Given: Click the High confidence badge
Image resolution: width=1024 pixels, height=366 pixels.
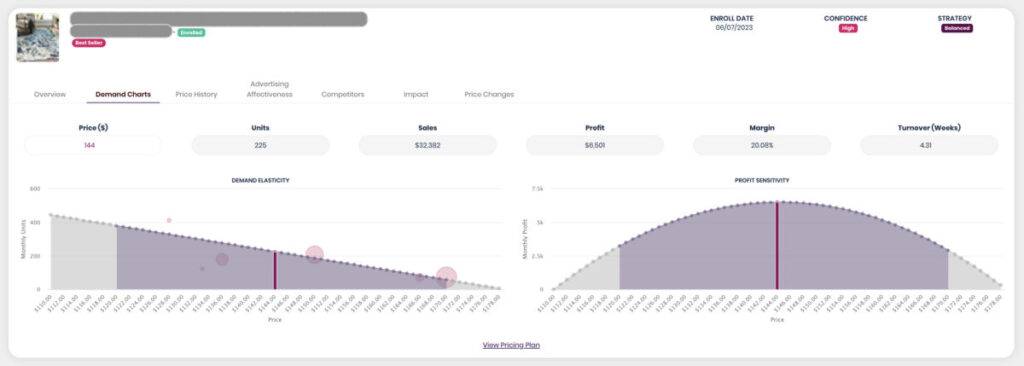Looking at the screenshot, I should coord(848,28).
